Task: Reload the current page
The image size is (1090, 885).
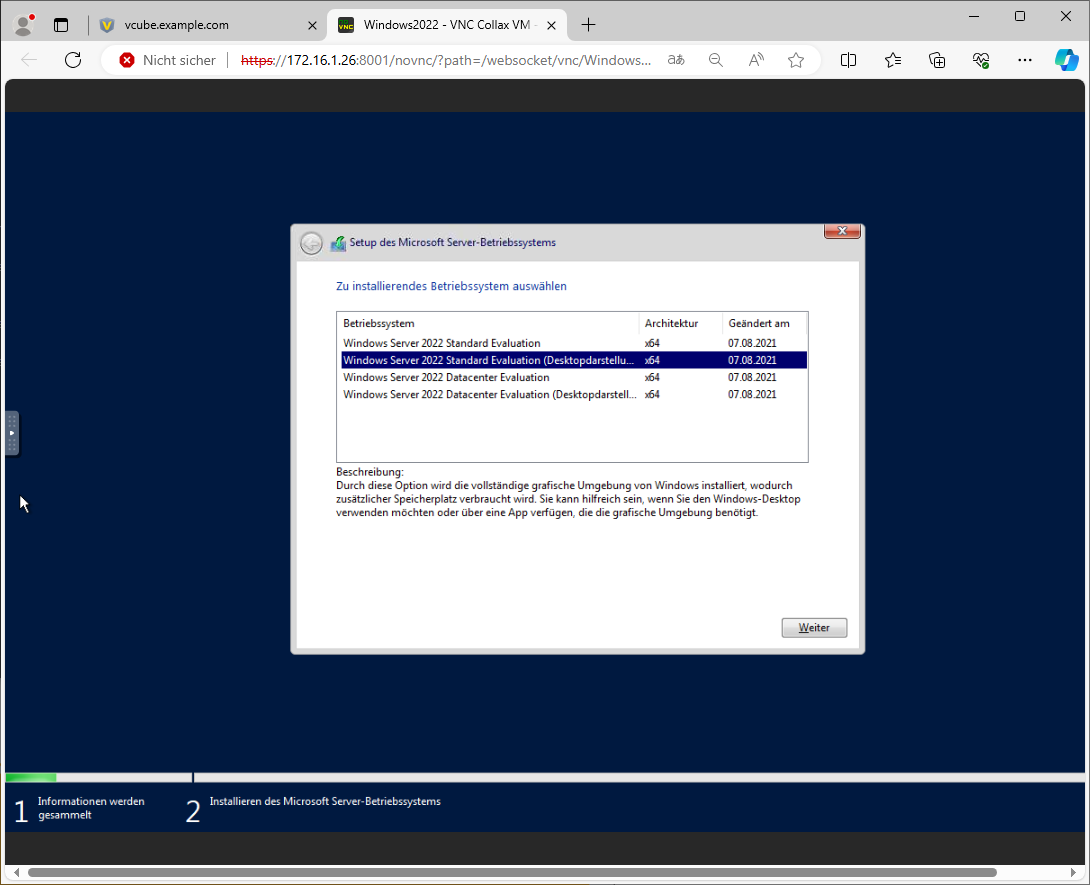Action: pos(73,60)
